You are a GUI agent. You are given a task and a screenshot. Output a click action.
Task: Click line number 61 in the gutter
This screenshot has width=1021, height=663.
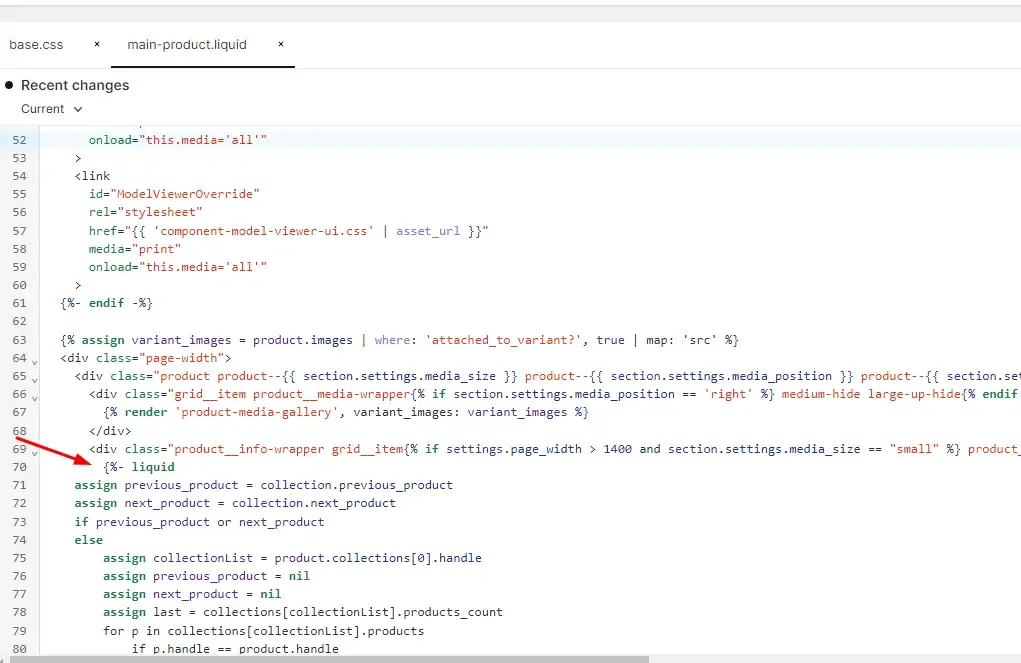tap(20, 303)
